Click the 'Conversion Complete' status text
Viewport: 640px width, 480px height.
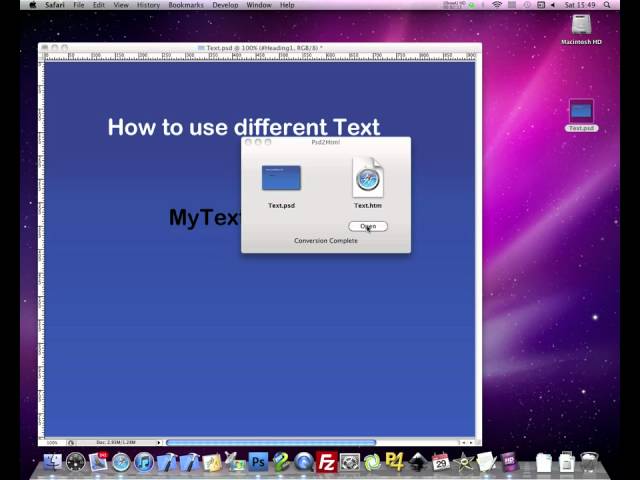pos(326,241)
